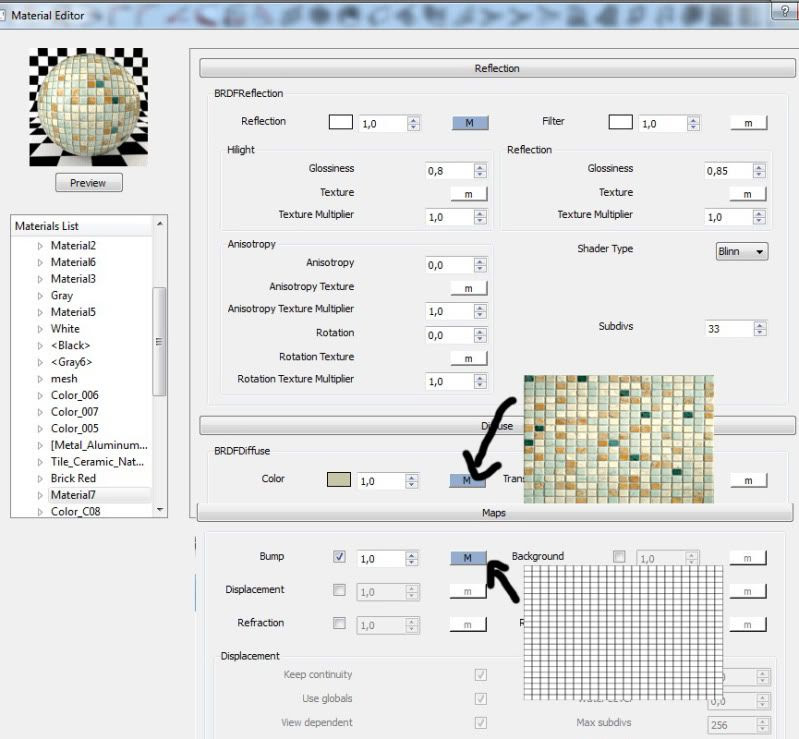Toggle the Keep continuity checkbox
The image size is (799, 739).
click(481, 675)
